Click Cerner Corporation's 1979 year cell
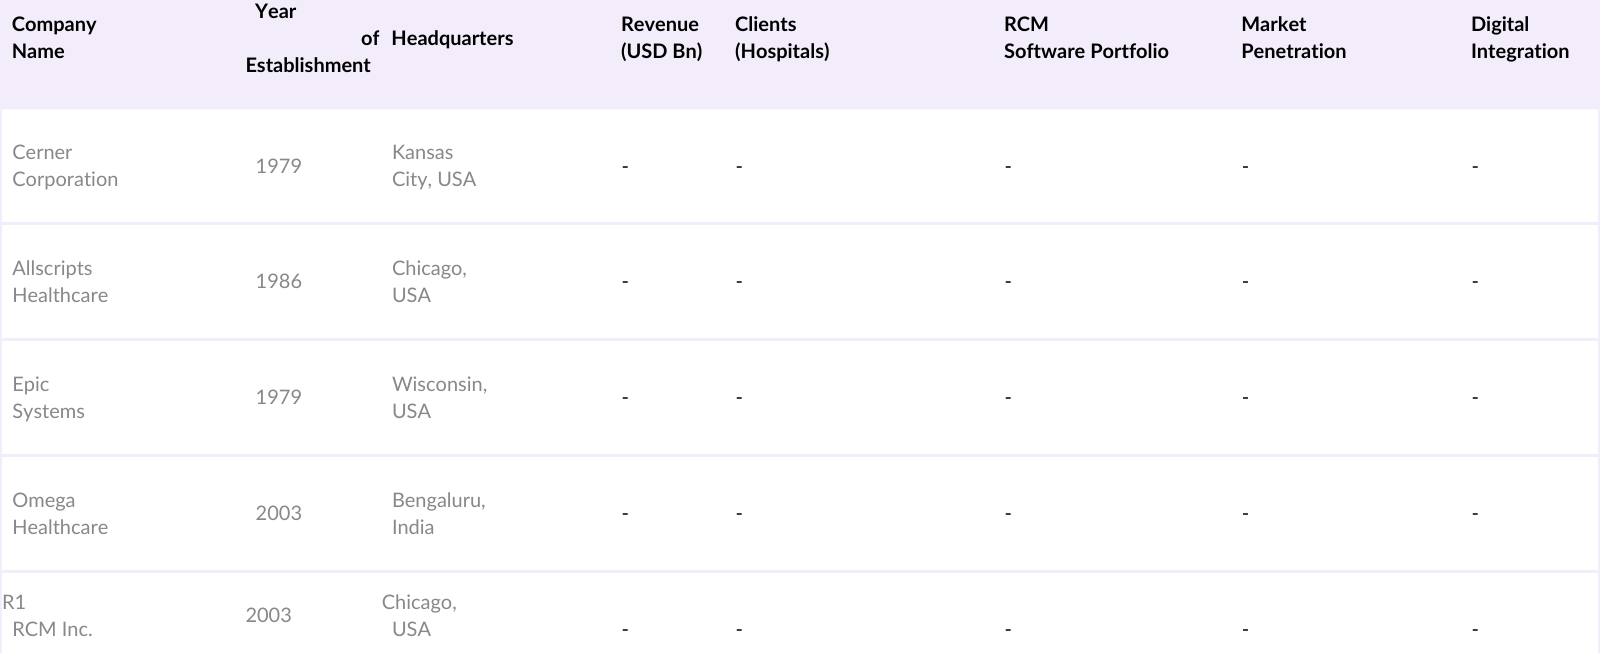The width and height of the screenshot is (1600, 653). coord(278,166)
